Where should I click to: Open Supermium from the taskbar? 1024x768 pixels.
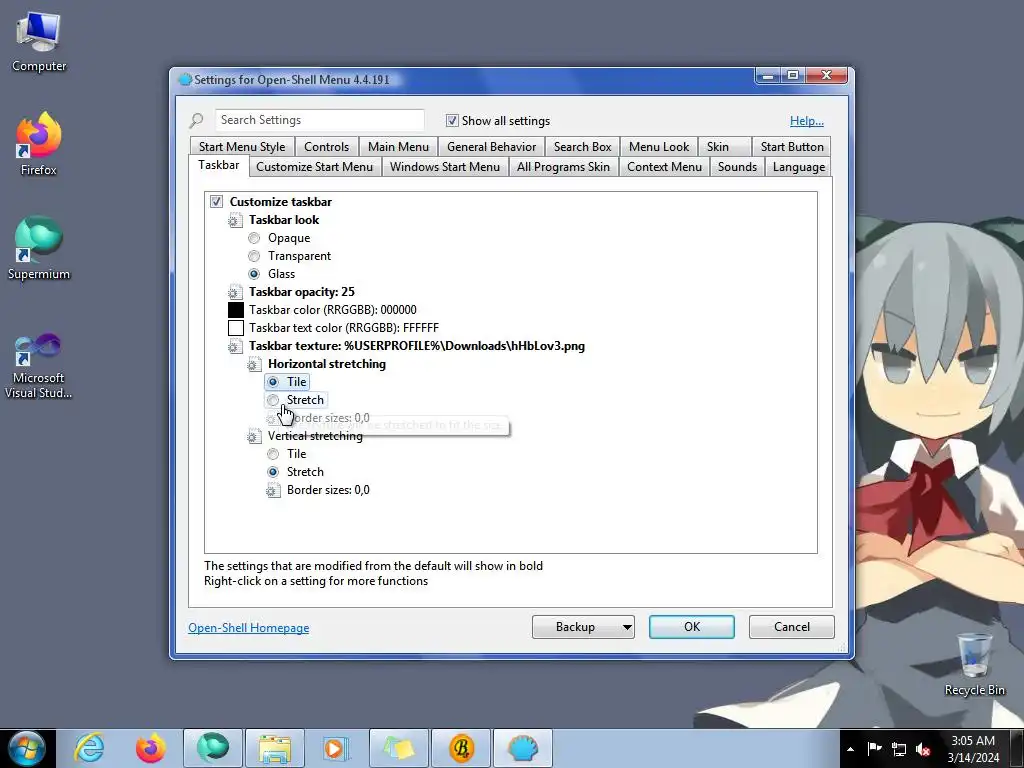[213, 748]
